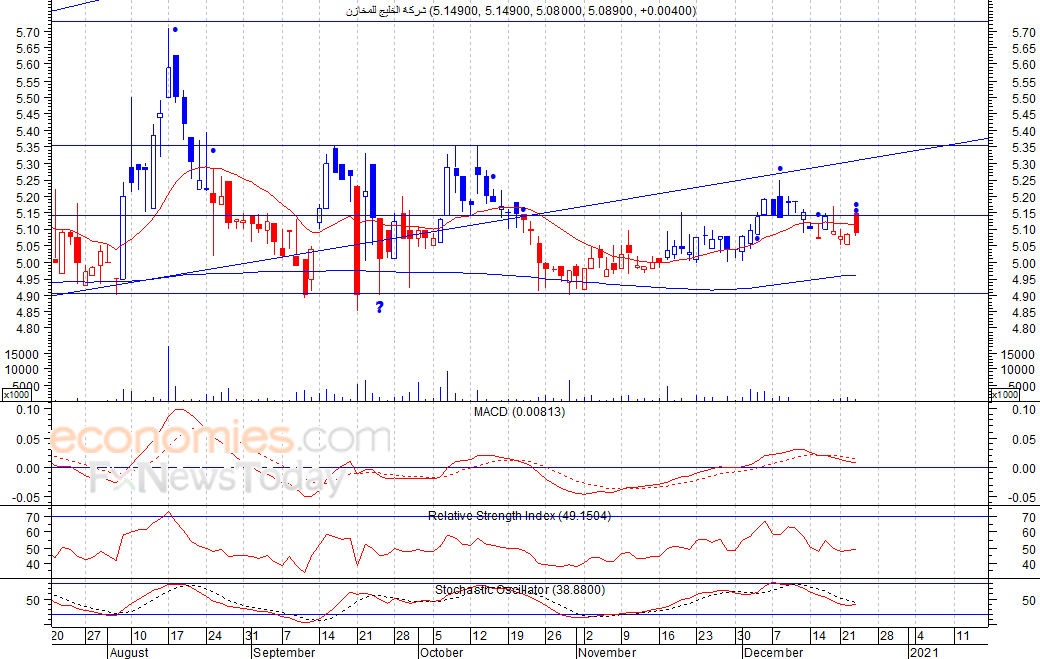Click date label 26 on time axis
The height and width of the screenshot is (659, 1040).
tap(554, 636)
